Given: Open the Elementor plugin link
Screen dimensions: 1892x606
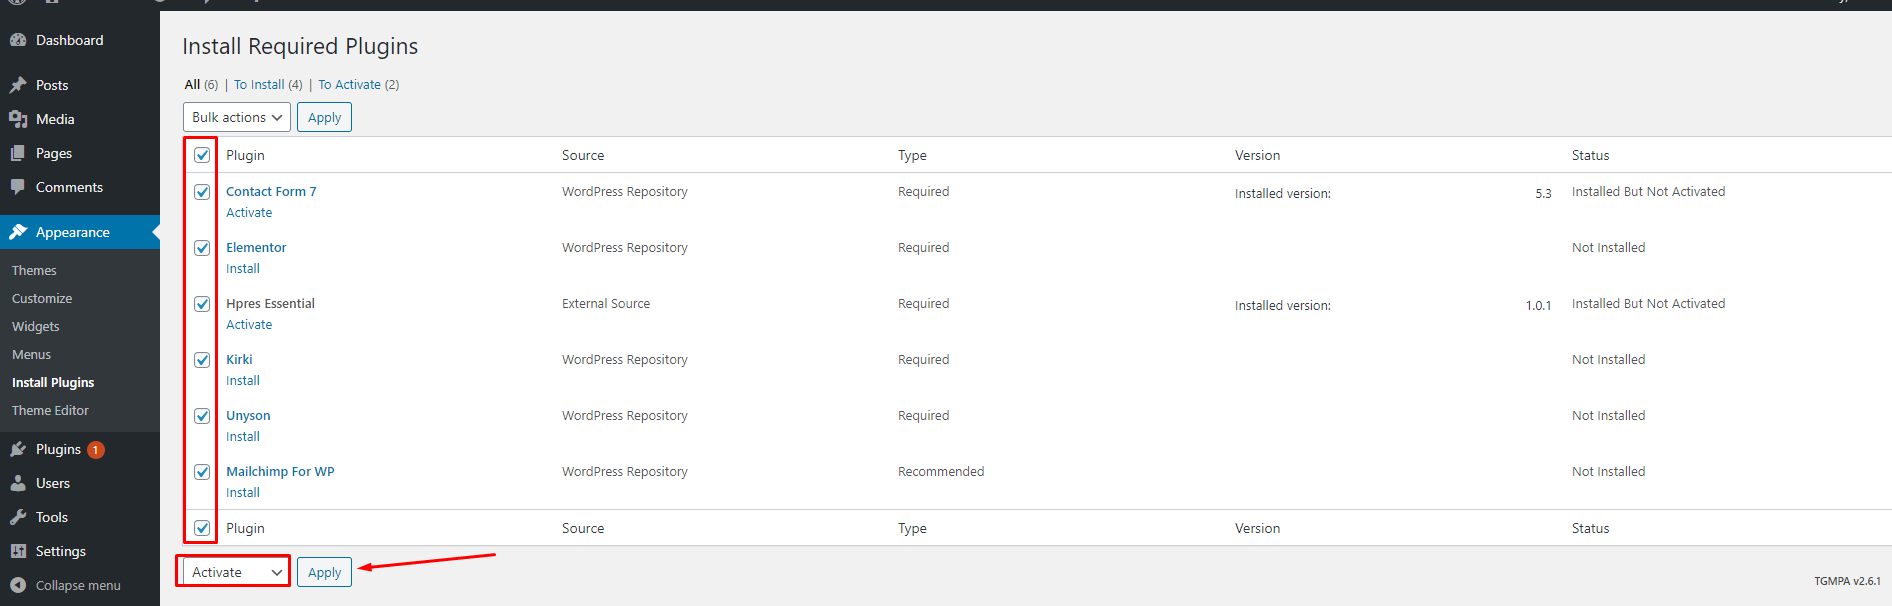Looking at the screenshot, I should [x=256, y=248].
